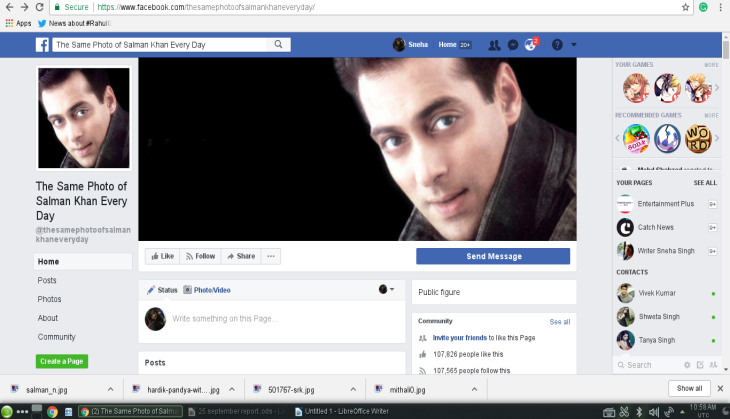Click the green Chrome extension icon
730x419 pixels.
pyautogui.click(x=703, y=7)
